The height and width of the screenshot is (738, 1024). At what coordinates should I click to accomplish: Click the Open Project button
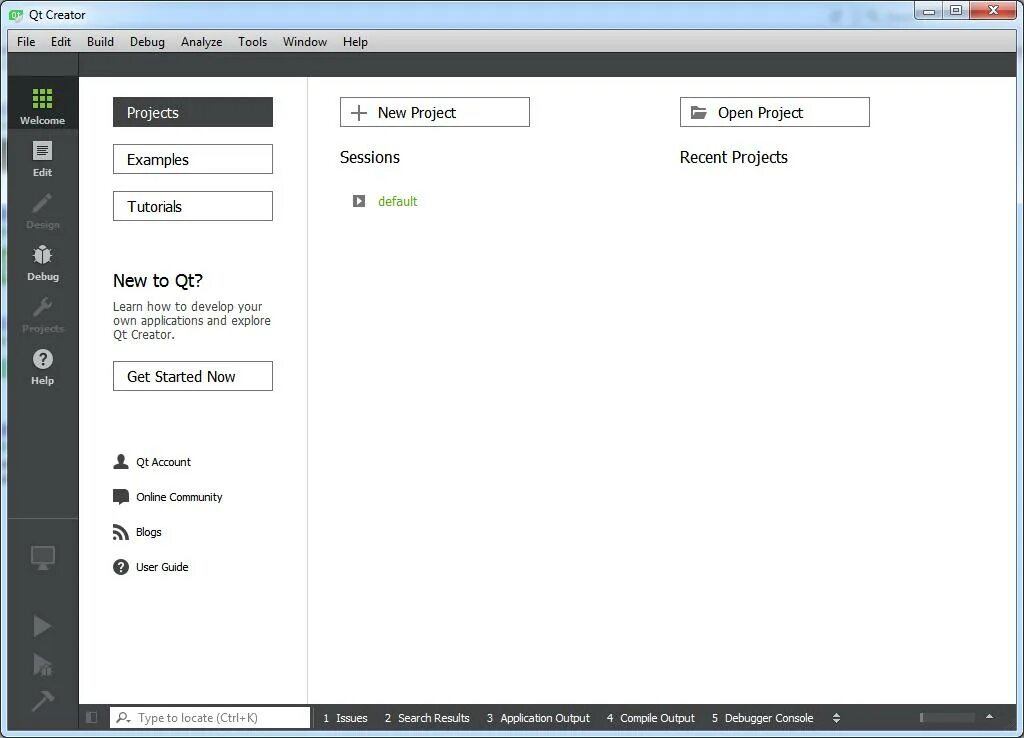775,112
